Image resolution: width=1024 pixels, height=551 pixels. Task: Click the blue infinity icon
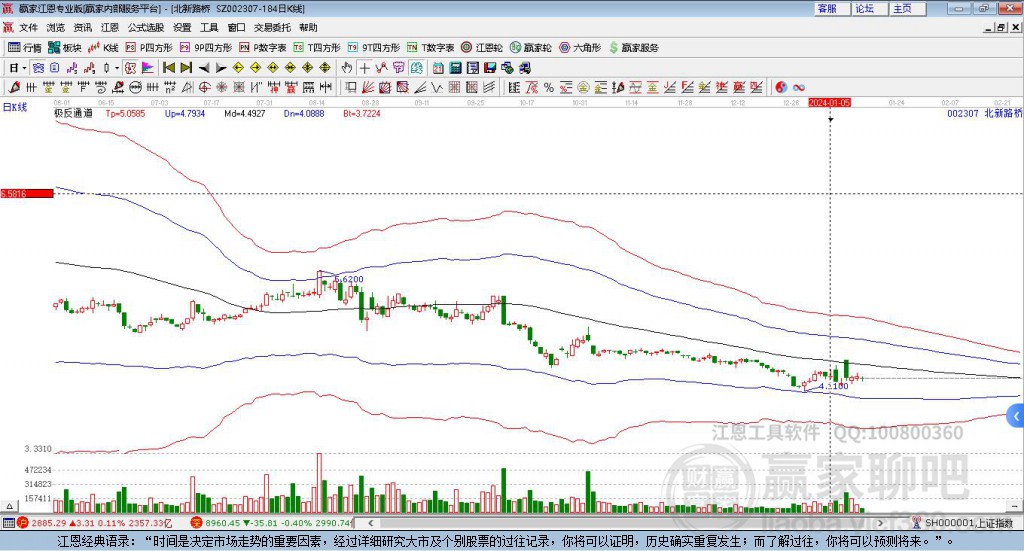click(799, 87)
